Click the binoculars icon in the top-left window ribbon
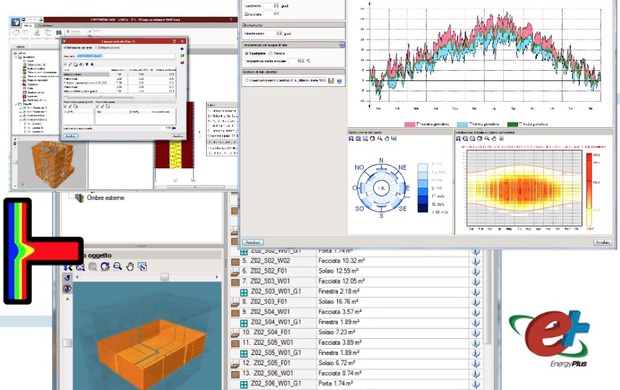The image size is (620, 390). point(59,32)
